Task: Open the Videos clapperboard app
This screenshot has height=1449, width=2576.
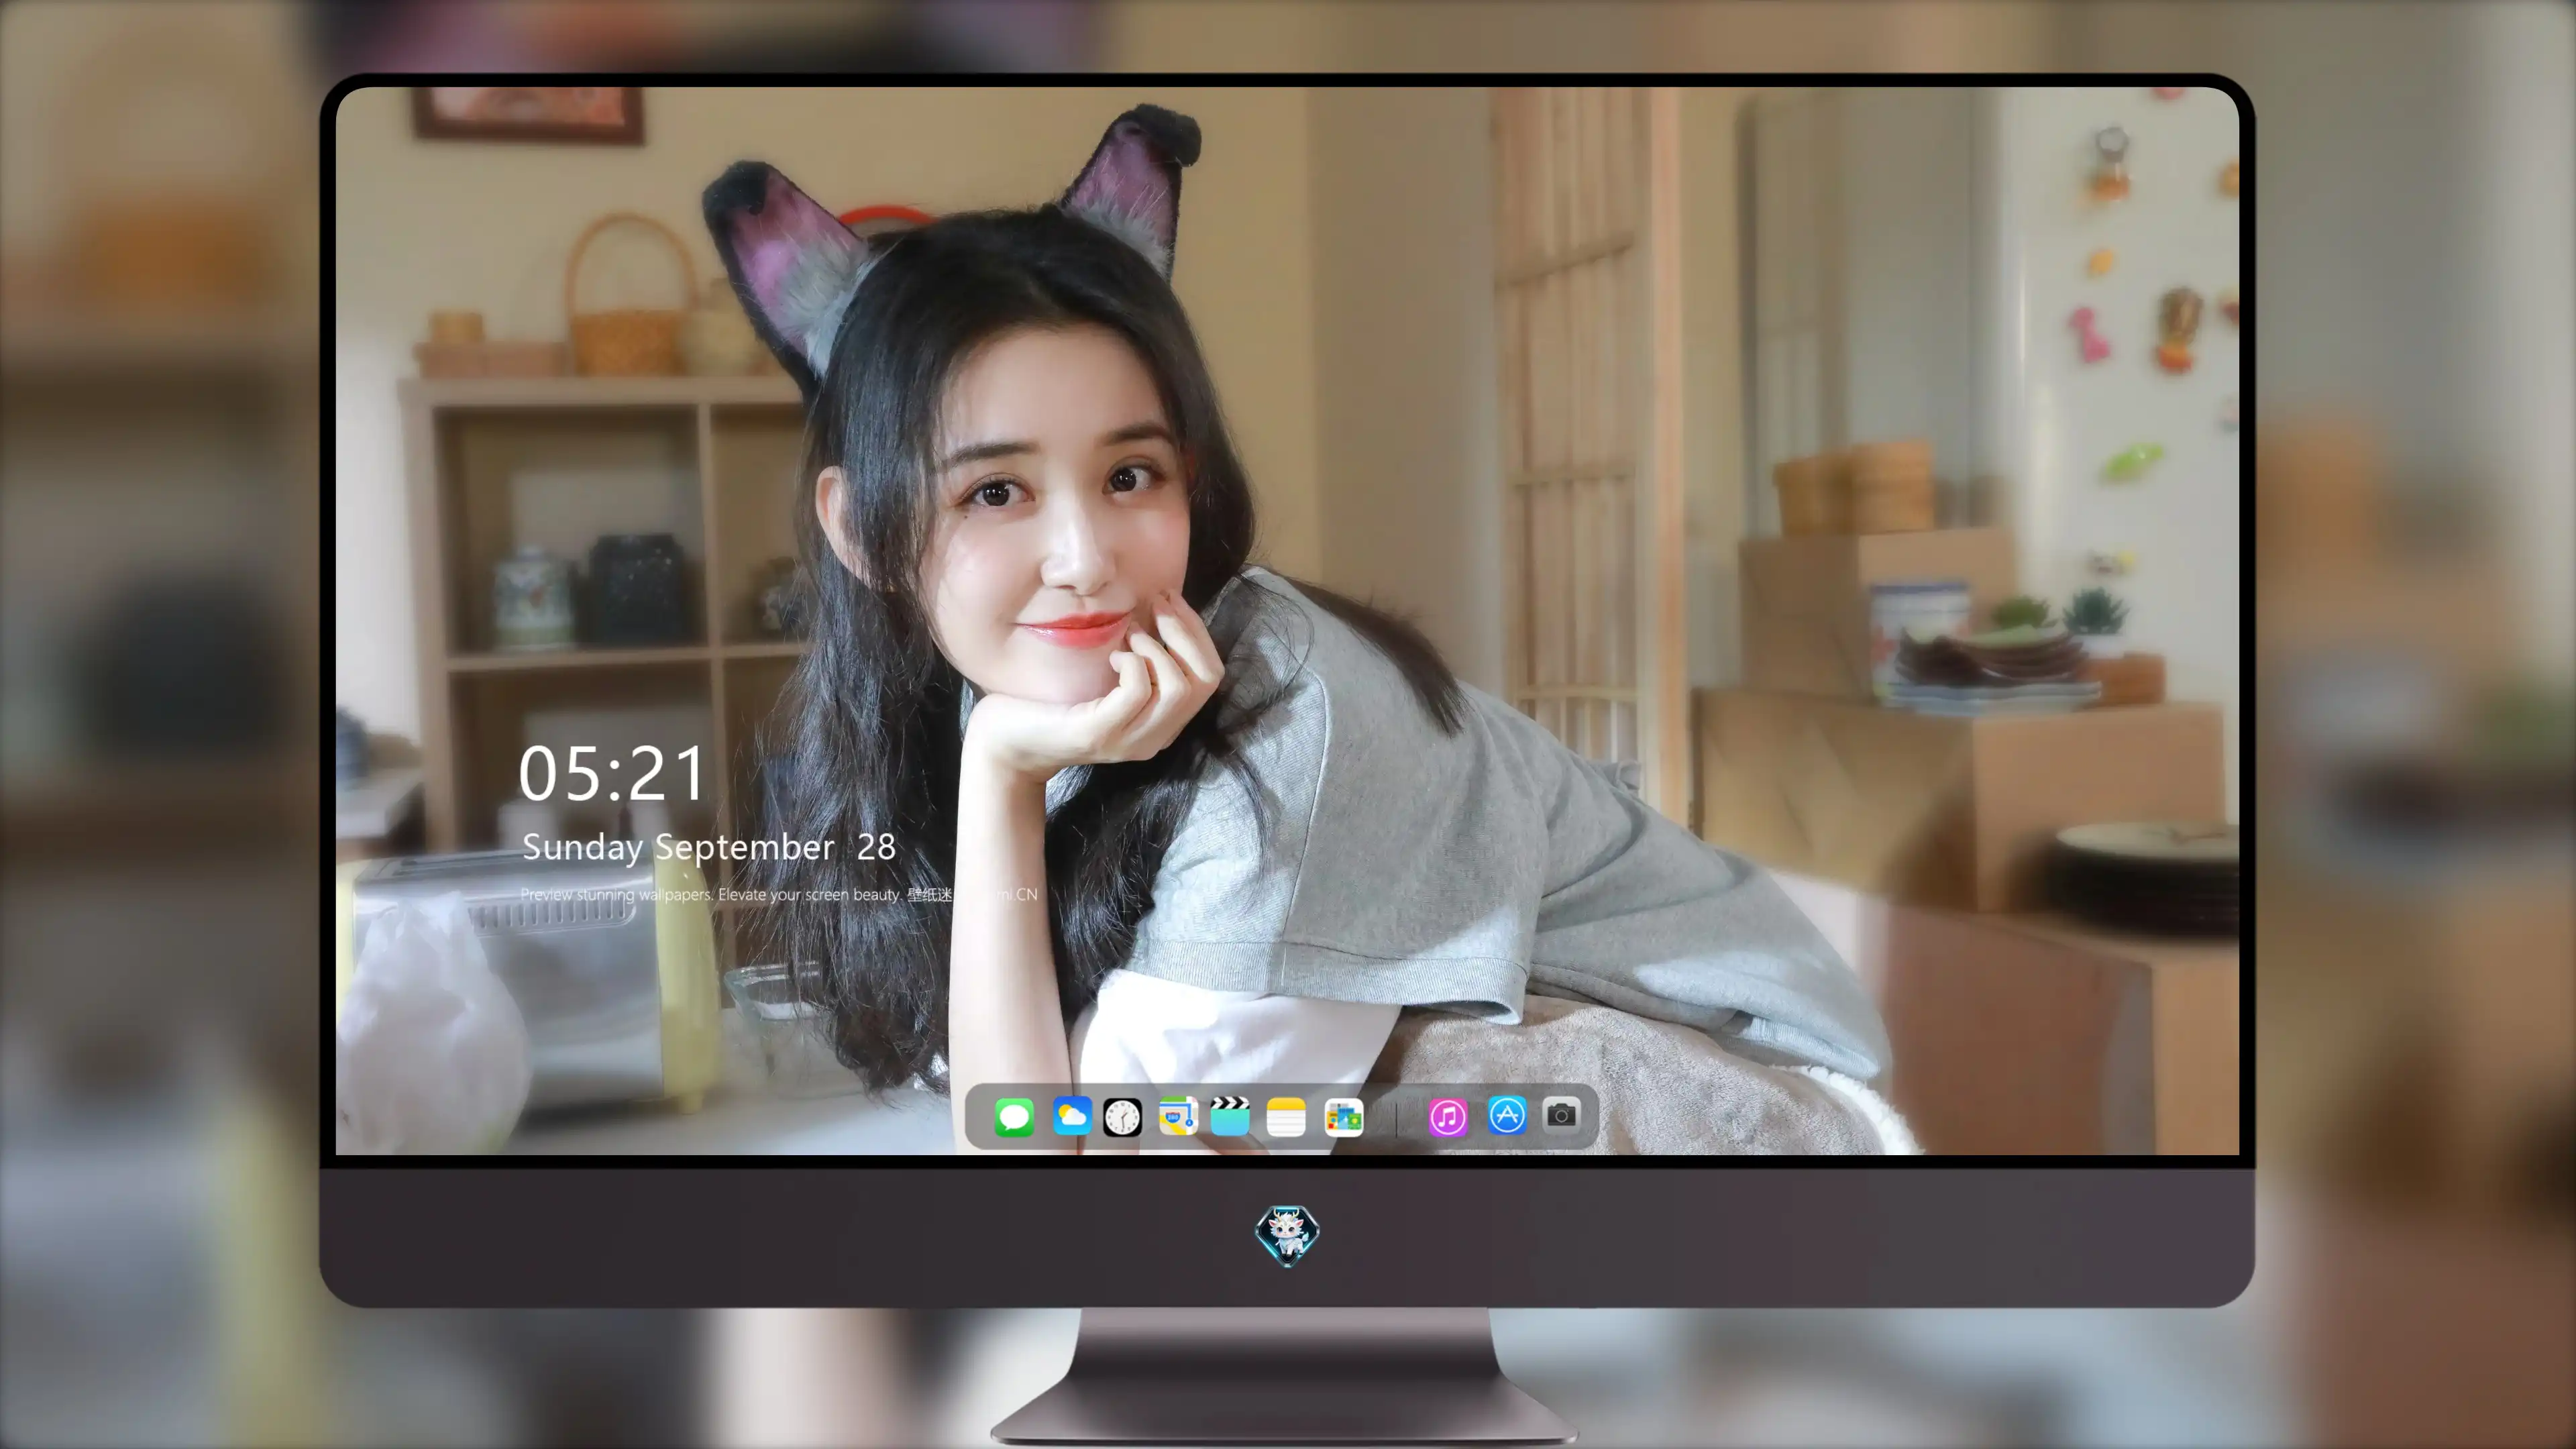Action: click(1230, 1116)
